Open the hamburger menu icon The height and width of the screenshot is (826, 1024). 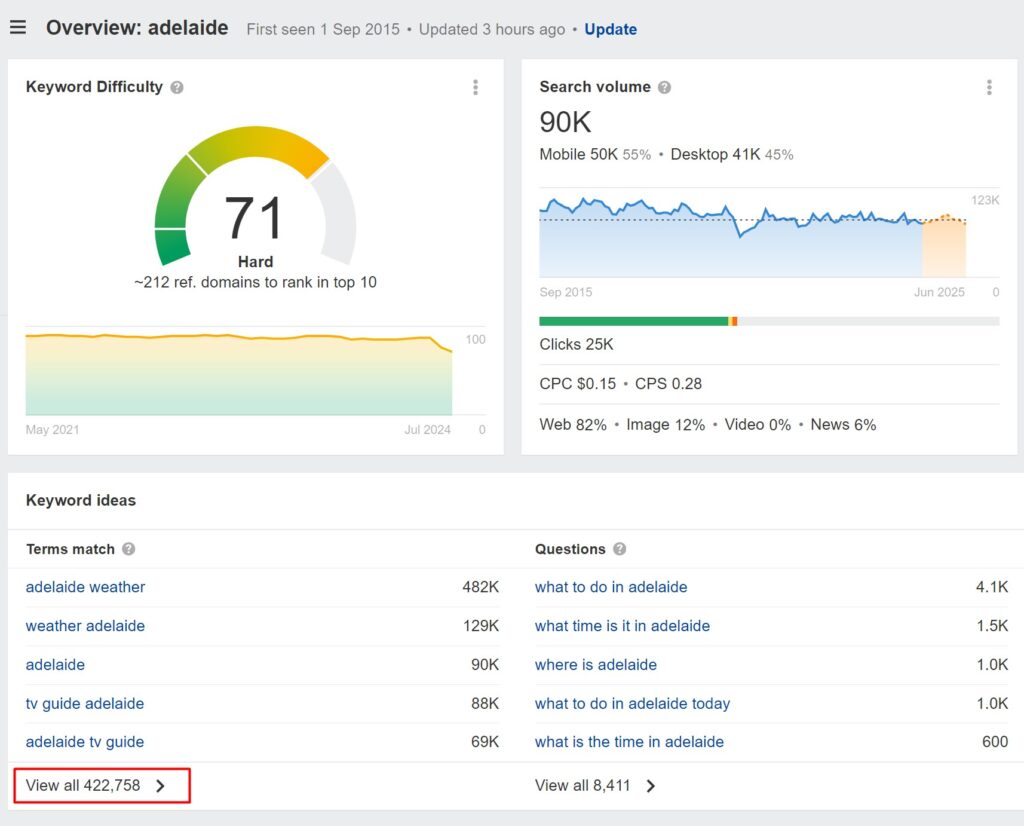tap(18, 27)
